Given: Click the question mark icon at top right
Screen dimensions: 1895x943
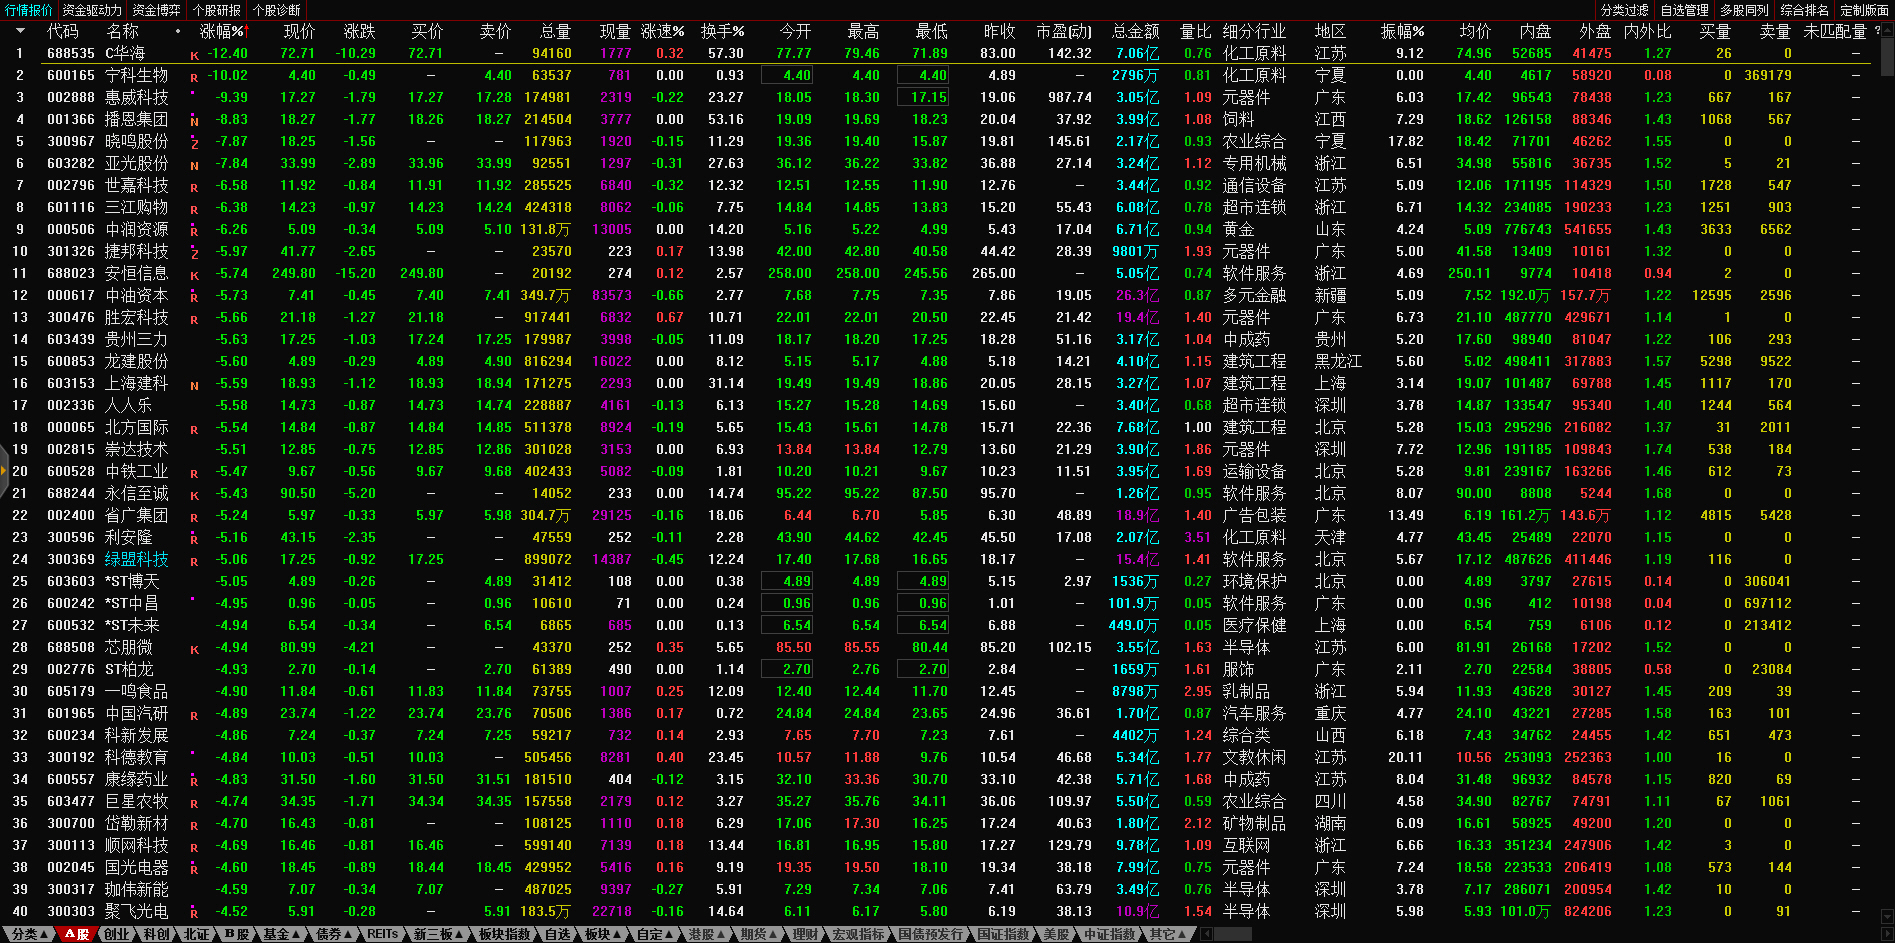Looking at the screenshot, I should click(x=1876, y=31).
